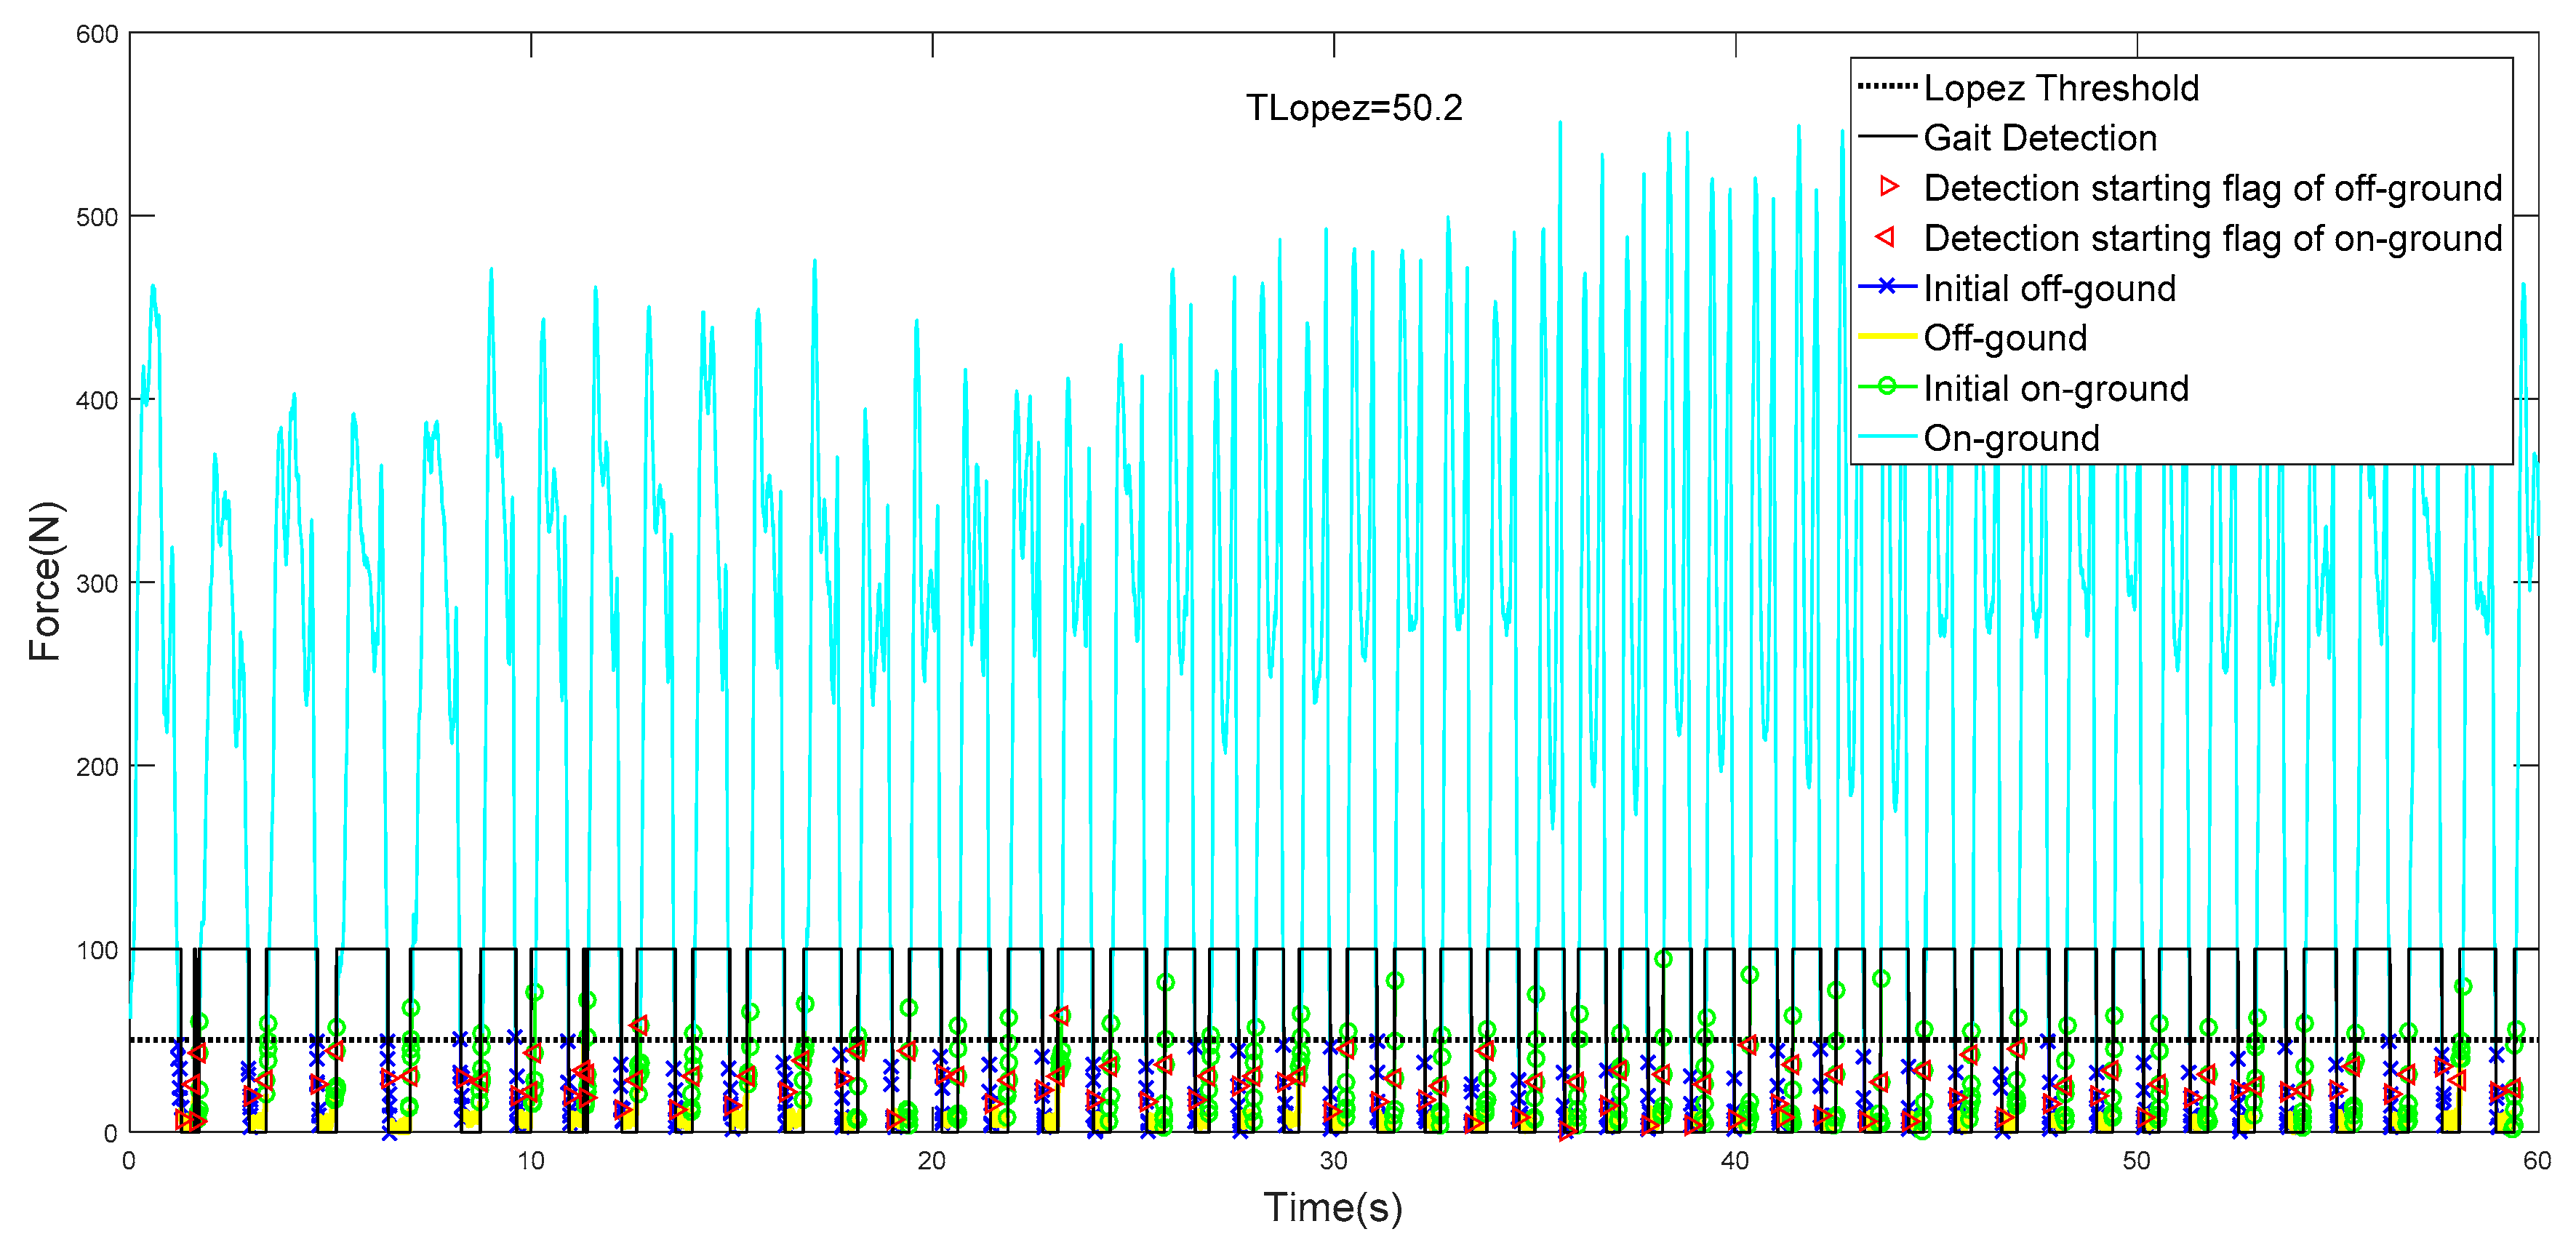Viewport: 2576px width, 1253px height.
Task: Click the Gait Detection legend label
Action: pos(2039,138)
